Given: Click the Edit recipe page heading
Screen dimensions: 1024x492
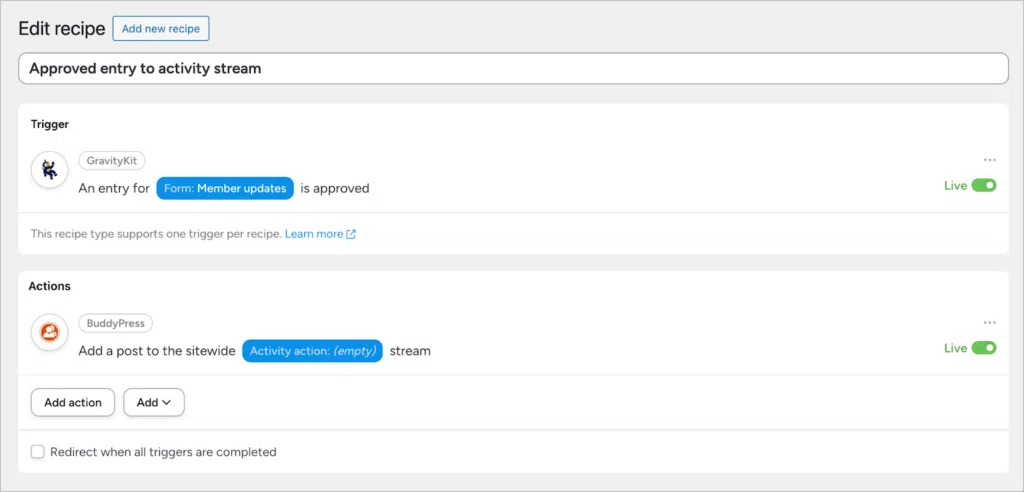Looking at the screenshot, I should click(x=61, y=29).
